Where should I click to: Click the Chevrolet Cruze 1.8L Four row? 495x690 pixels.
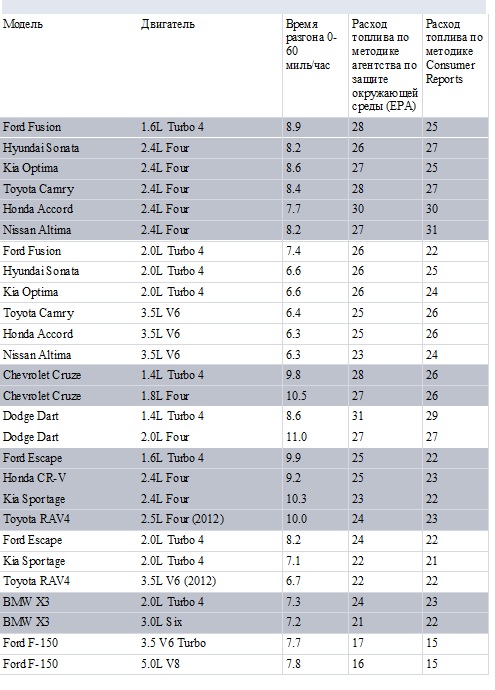coord(244,396)
